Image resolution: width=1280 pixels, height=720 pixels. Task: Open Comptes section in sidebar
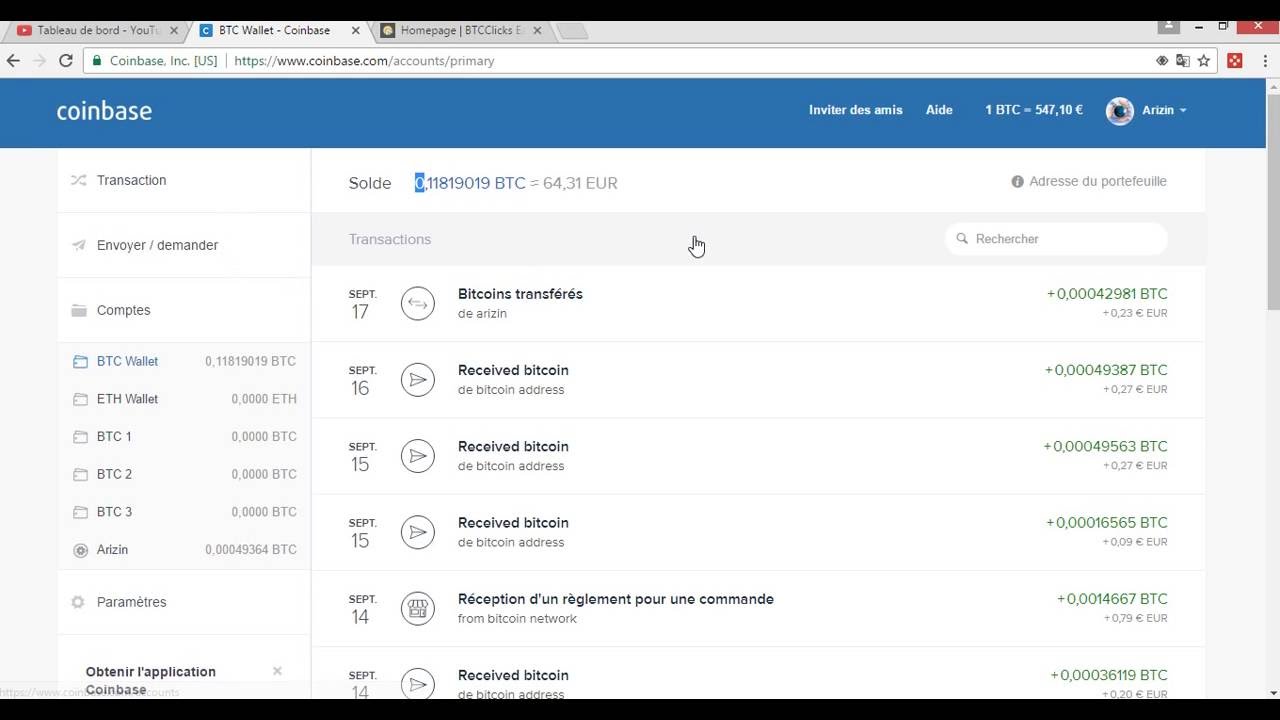(x=184, y=310)
